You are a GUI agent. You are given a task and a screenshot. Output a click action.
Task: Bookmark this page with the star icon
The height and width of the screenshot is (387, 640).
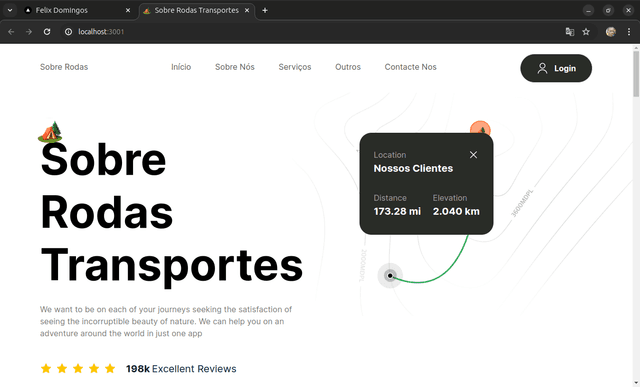pos(586,31)
